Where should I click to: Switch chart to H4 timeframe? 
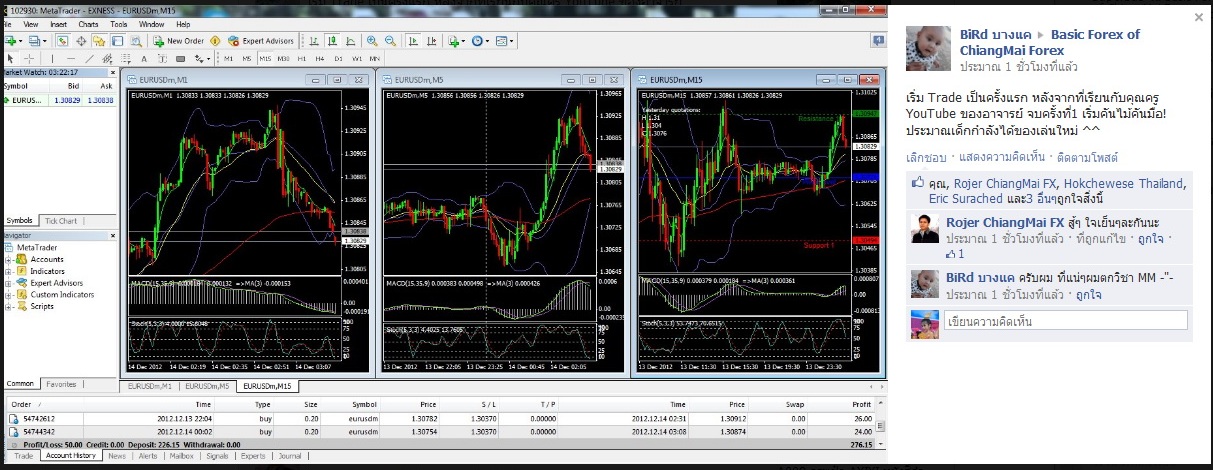319,59
